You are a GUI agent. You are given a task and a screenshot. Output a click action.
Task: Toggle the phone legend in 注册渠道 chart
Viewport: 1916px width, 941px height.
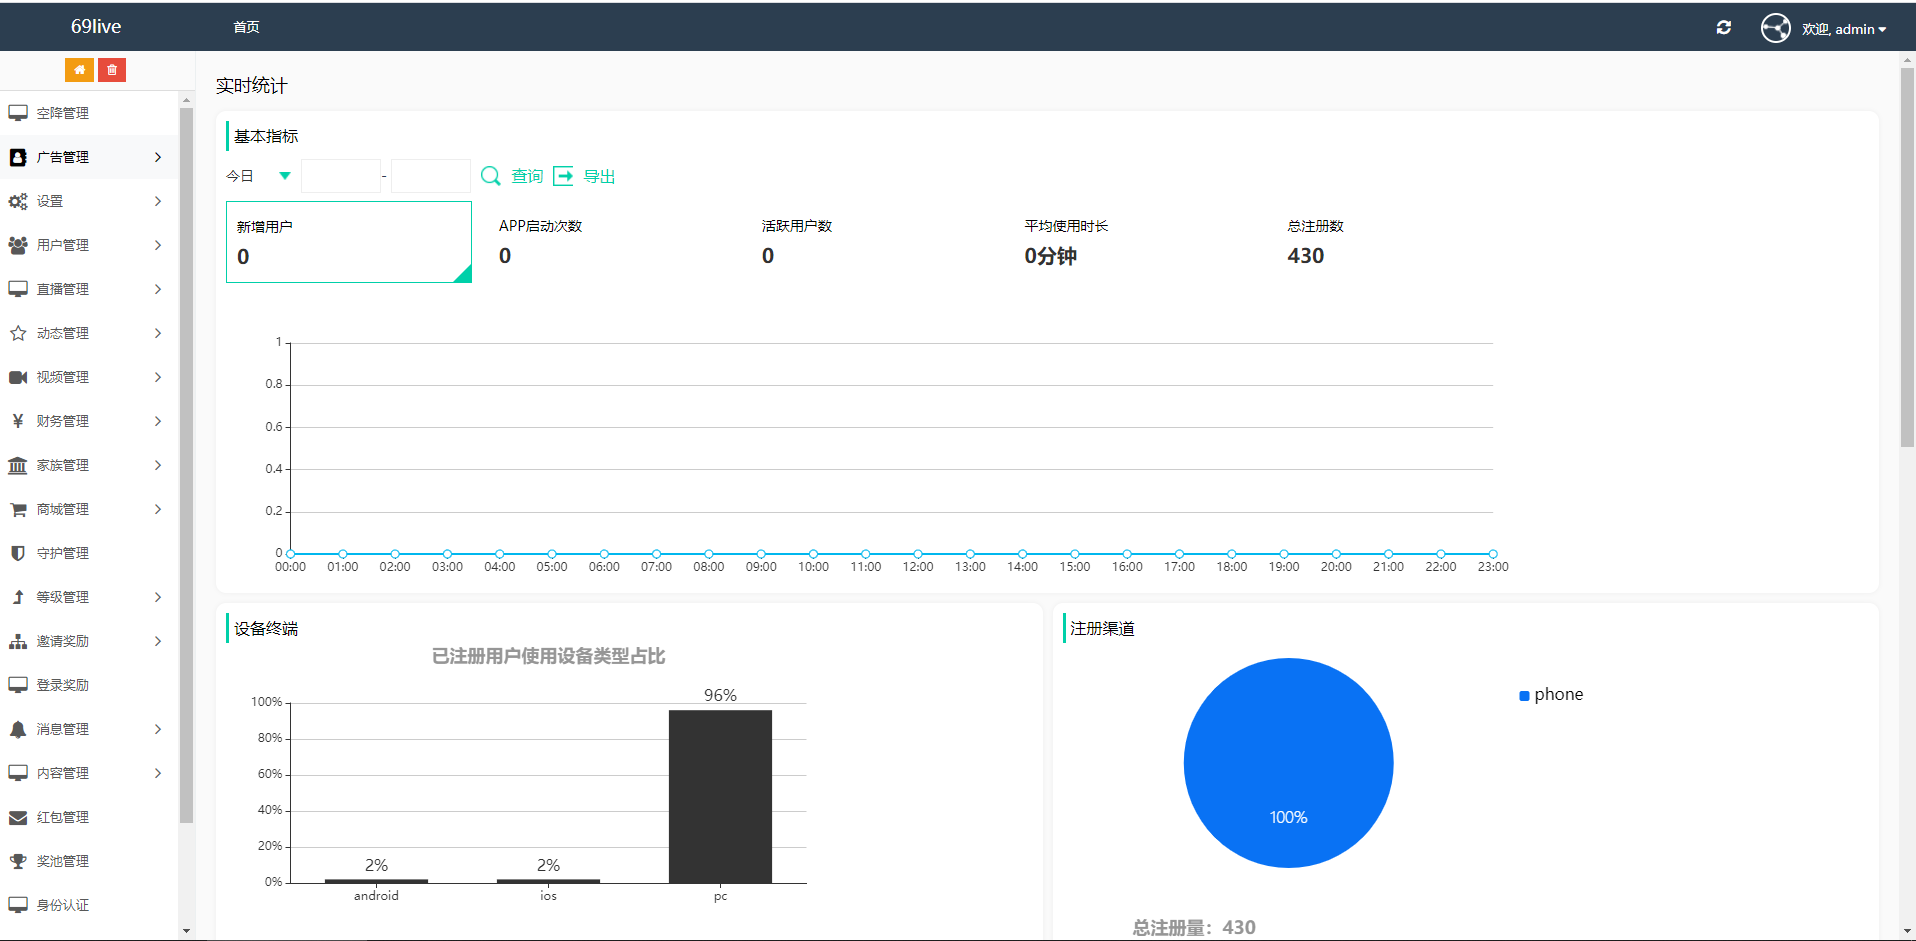pos(1551,695)
